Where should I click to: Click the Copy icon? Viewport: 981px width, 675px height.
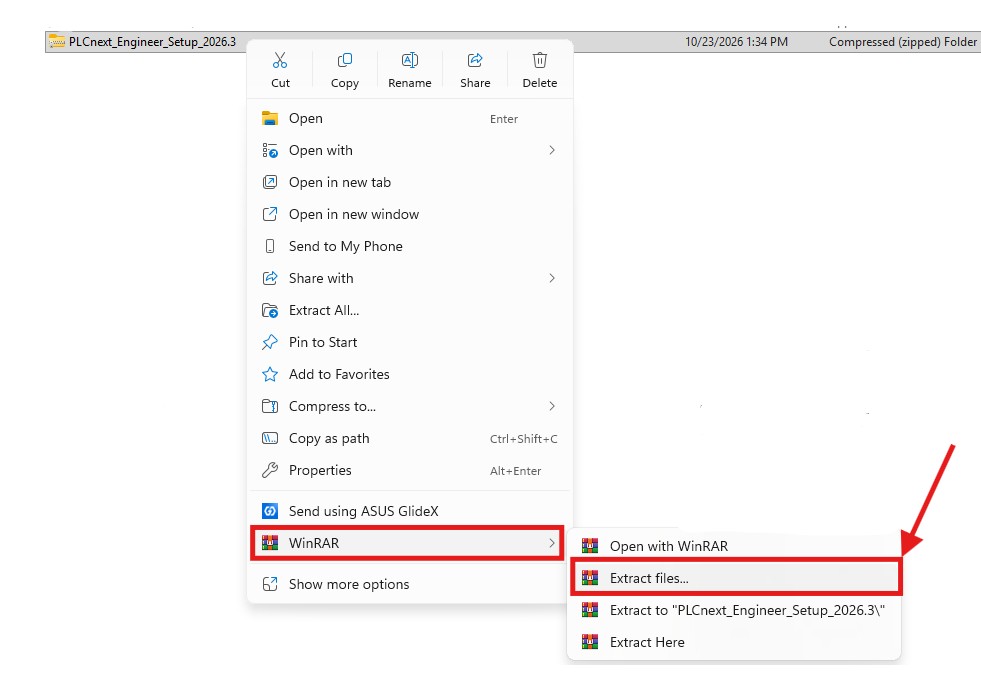(x=345, y=60)
